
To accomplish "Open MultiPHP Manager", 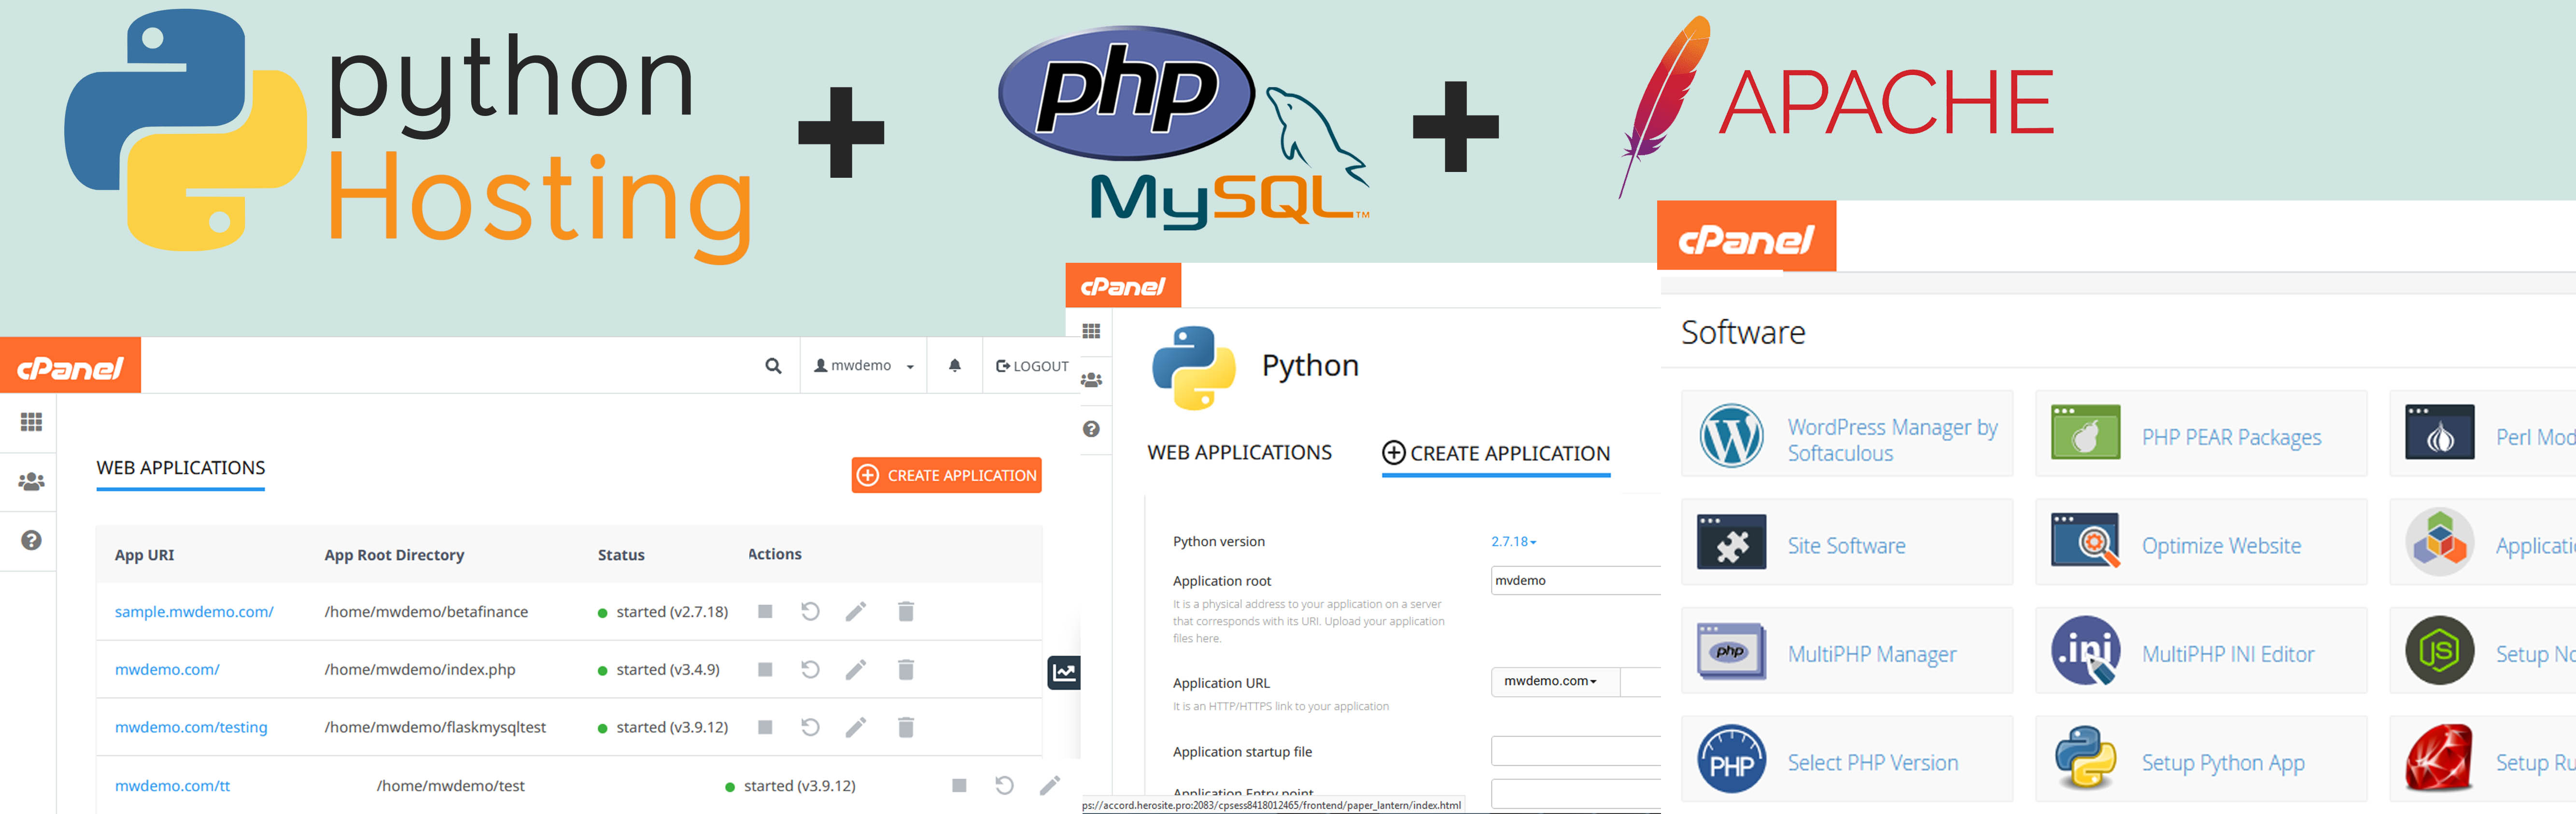I will [1846, 651].
